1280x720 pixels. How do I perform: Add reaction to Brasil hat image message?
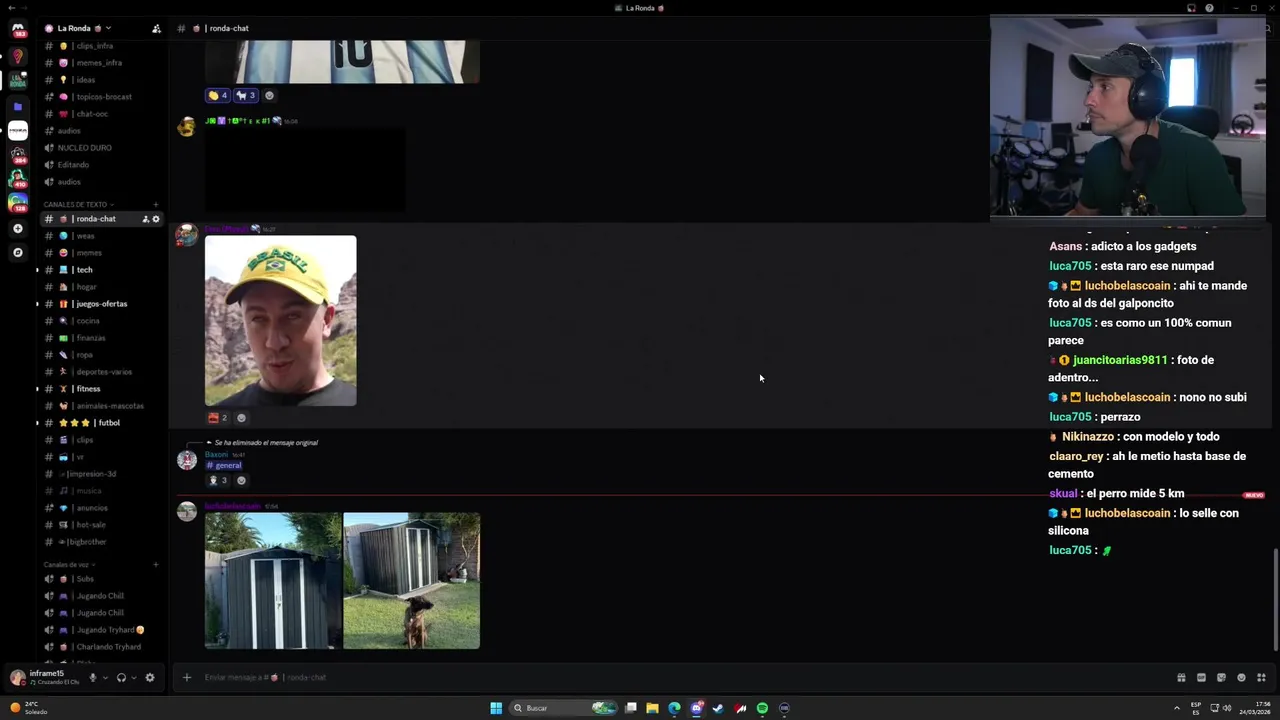241,418
